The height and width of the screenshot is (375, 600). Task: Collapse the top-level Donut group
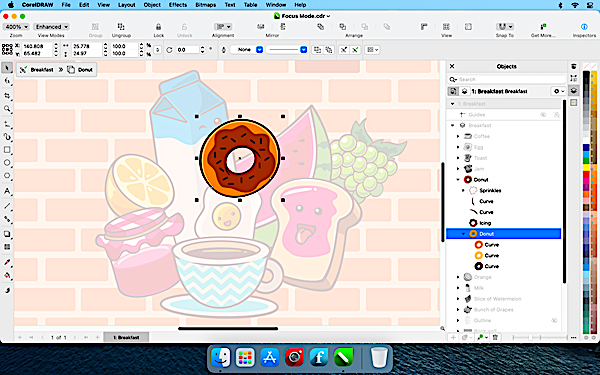458,179
